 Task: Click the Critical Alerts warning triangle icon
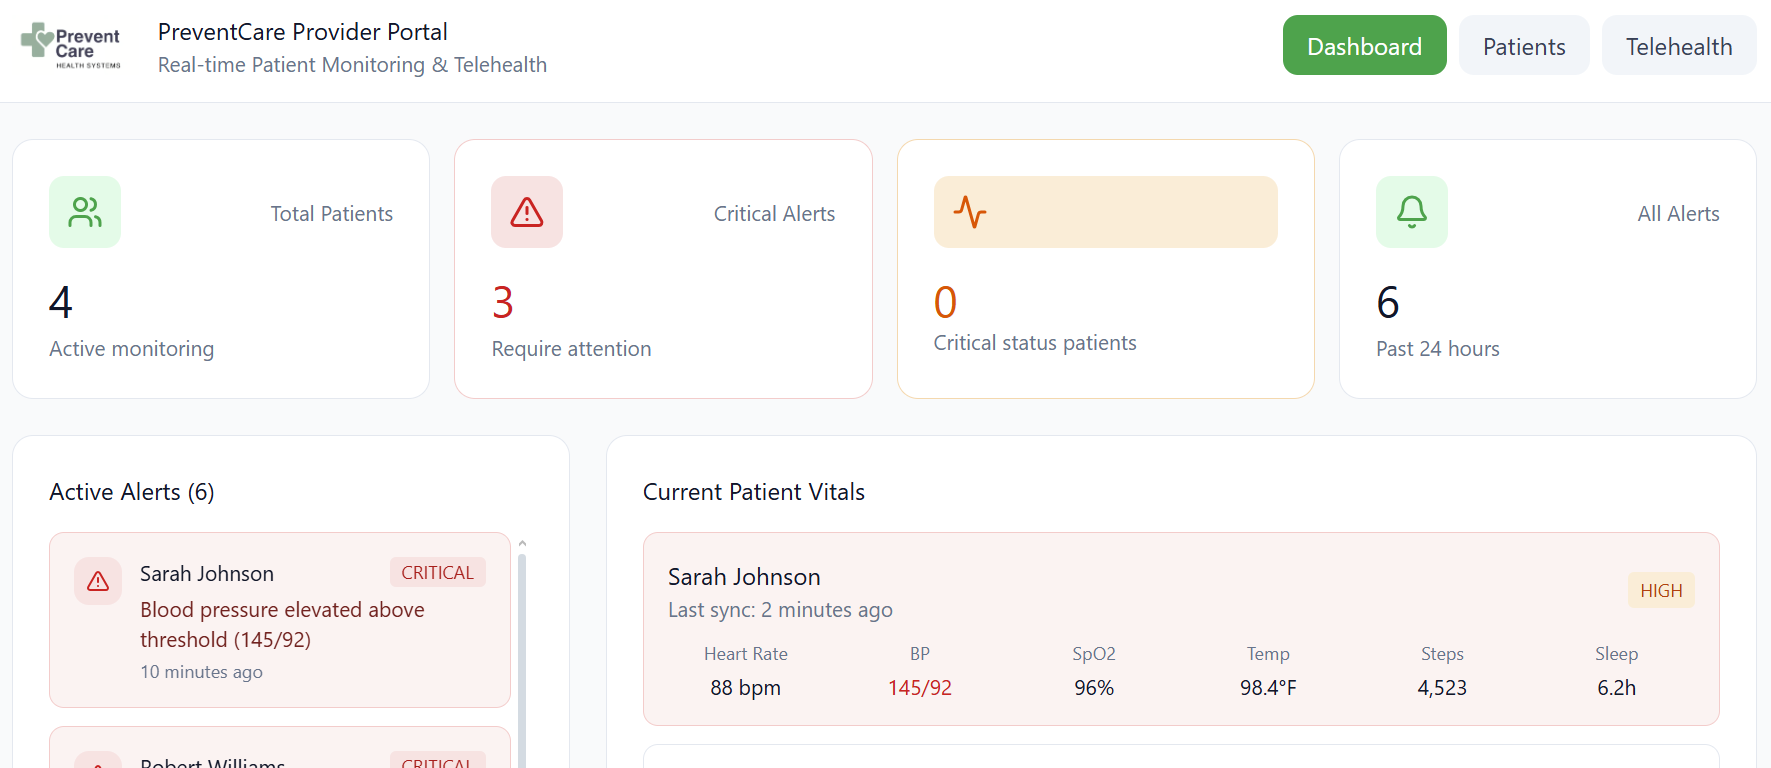[527, 212]
